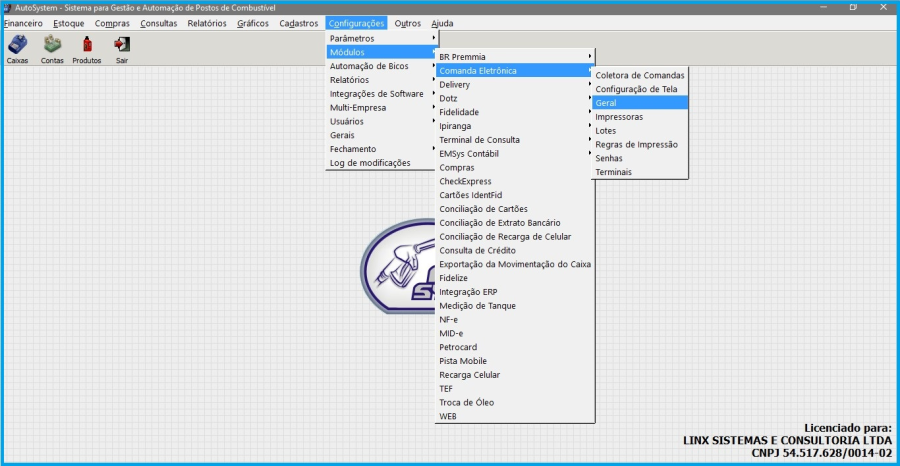Expand the Fechamento submenu

[382, 149]
